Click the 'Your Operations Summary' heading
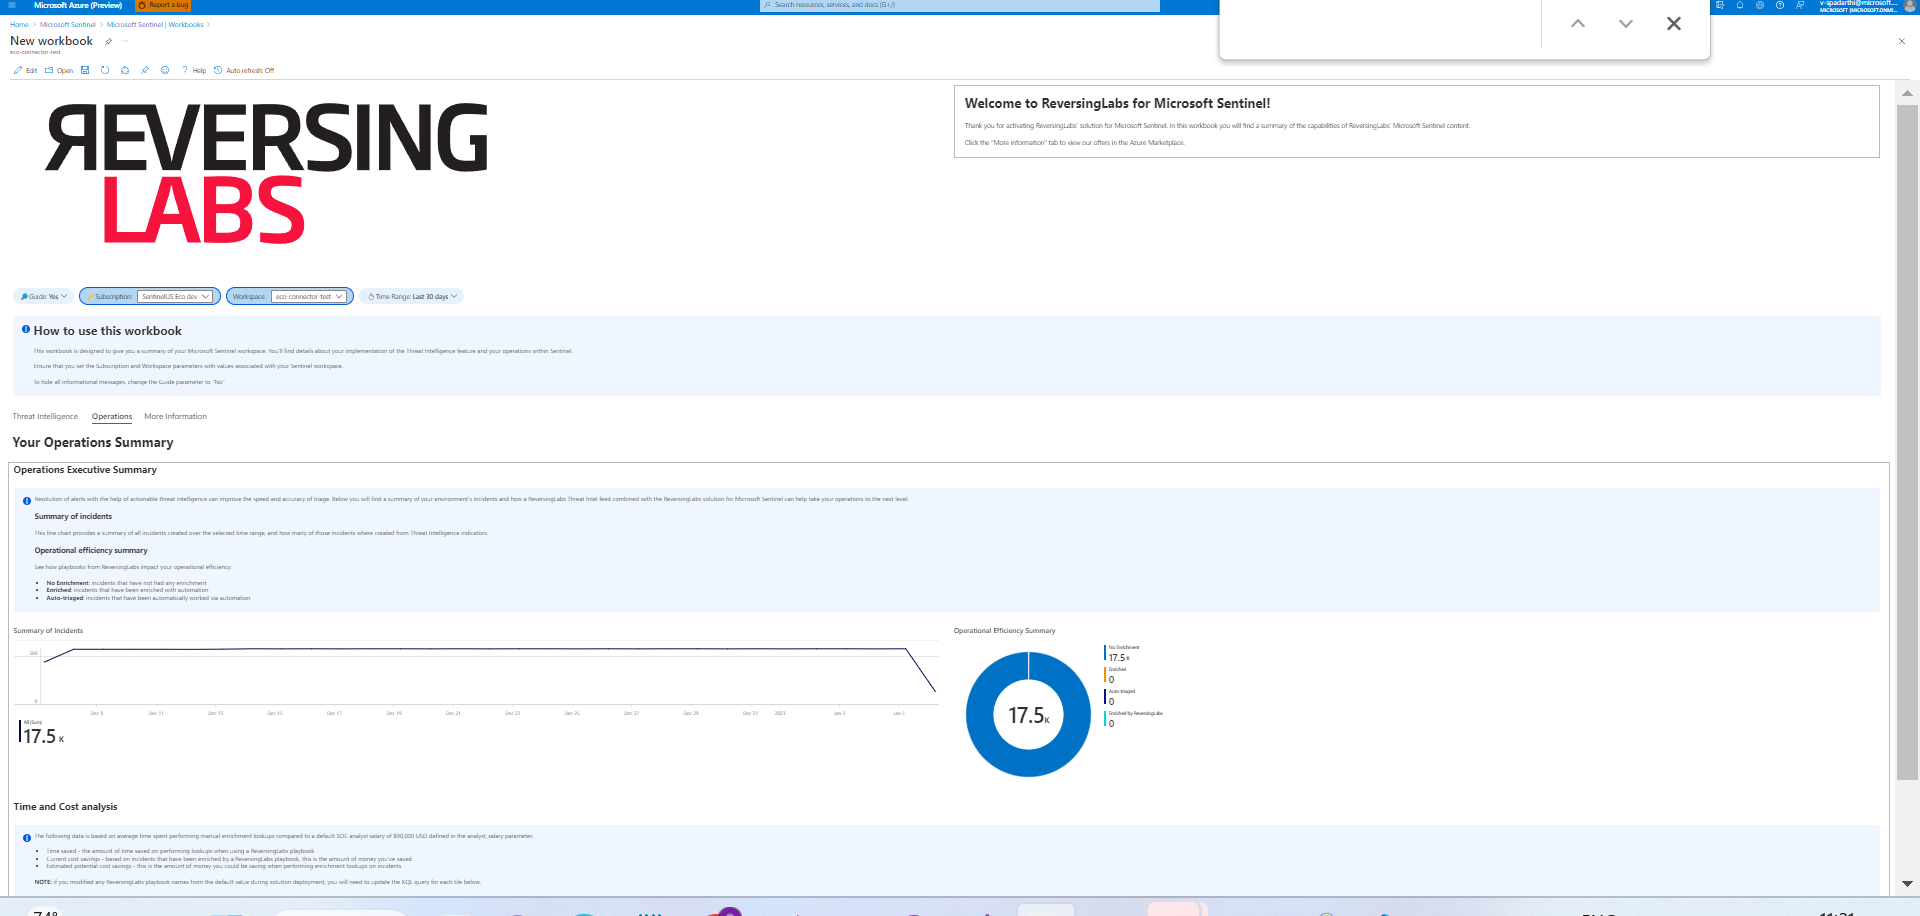This screenshot has height=916, width=1920. [x=93, y=443]
